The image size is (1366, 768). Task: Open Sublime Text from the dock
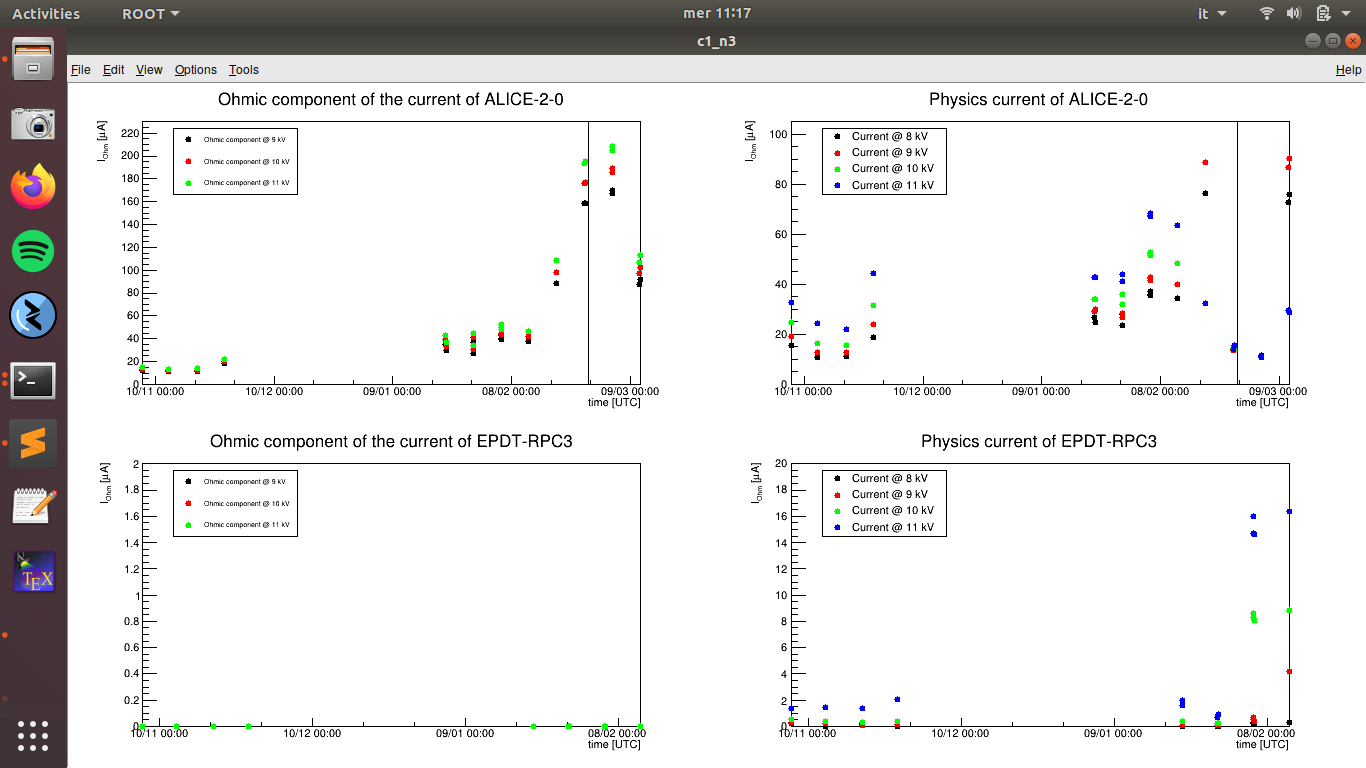click(x=33, y=443)
